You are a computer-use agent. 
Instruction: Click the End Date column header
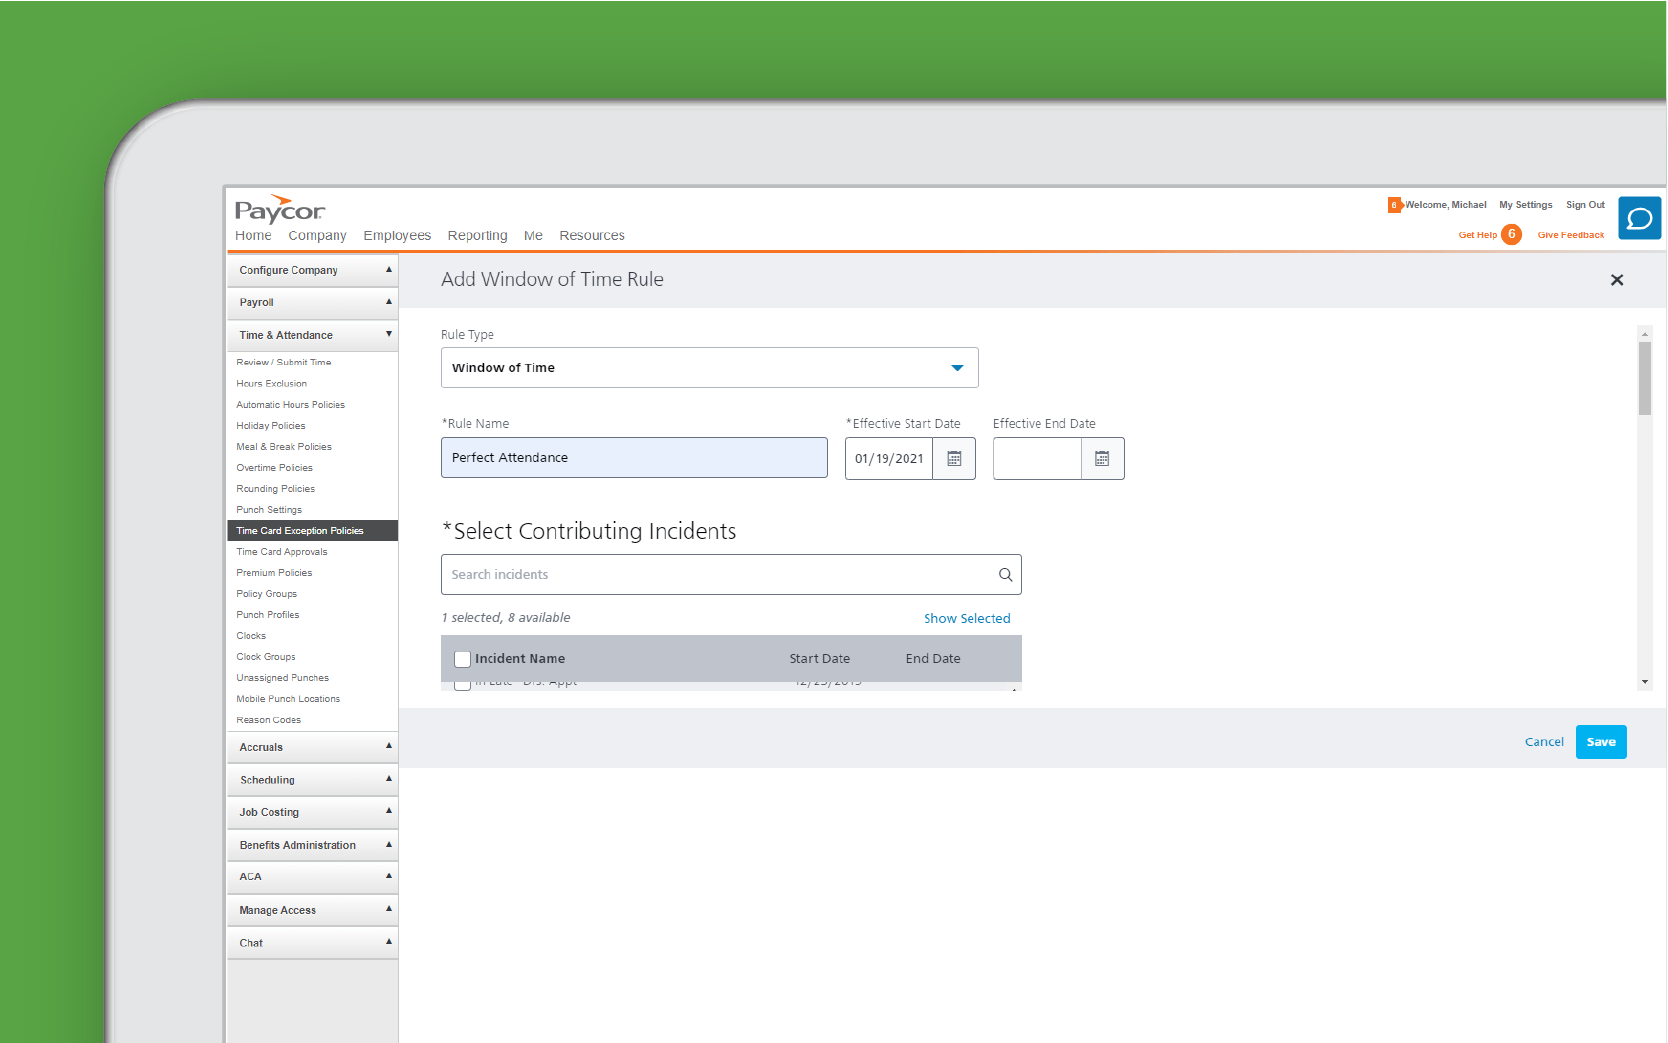[933, 659]
